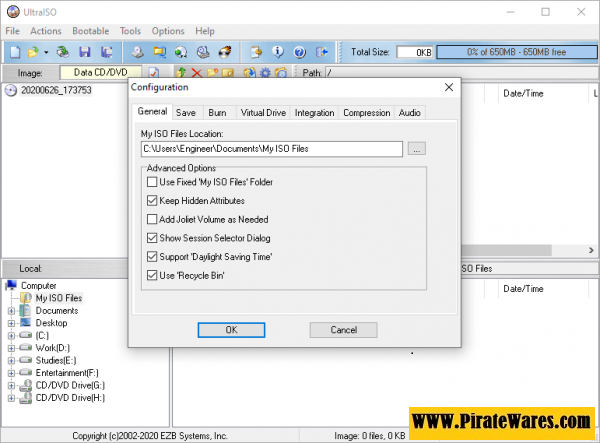The width and height of the screenshot is (600, 443).
Task: Open the Bootable menu
Action: (x=89, y=31)
